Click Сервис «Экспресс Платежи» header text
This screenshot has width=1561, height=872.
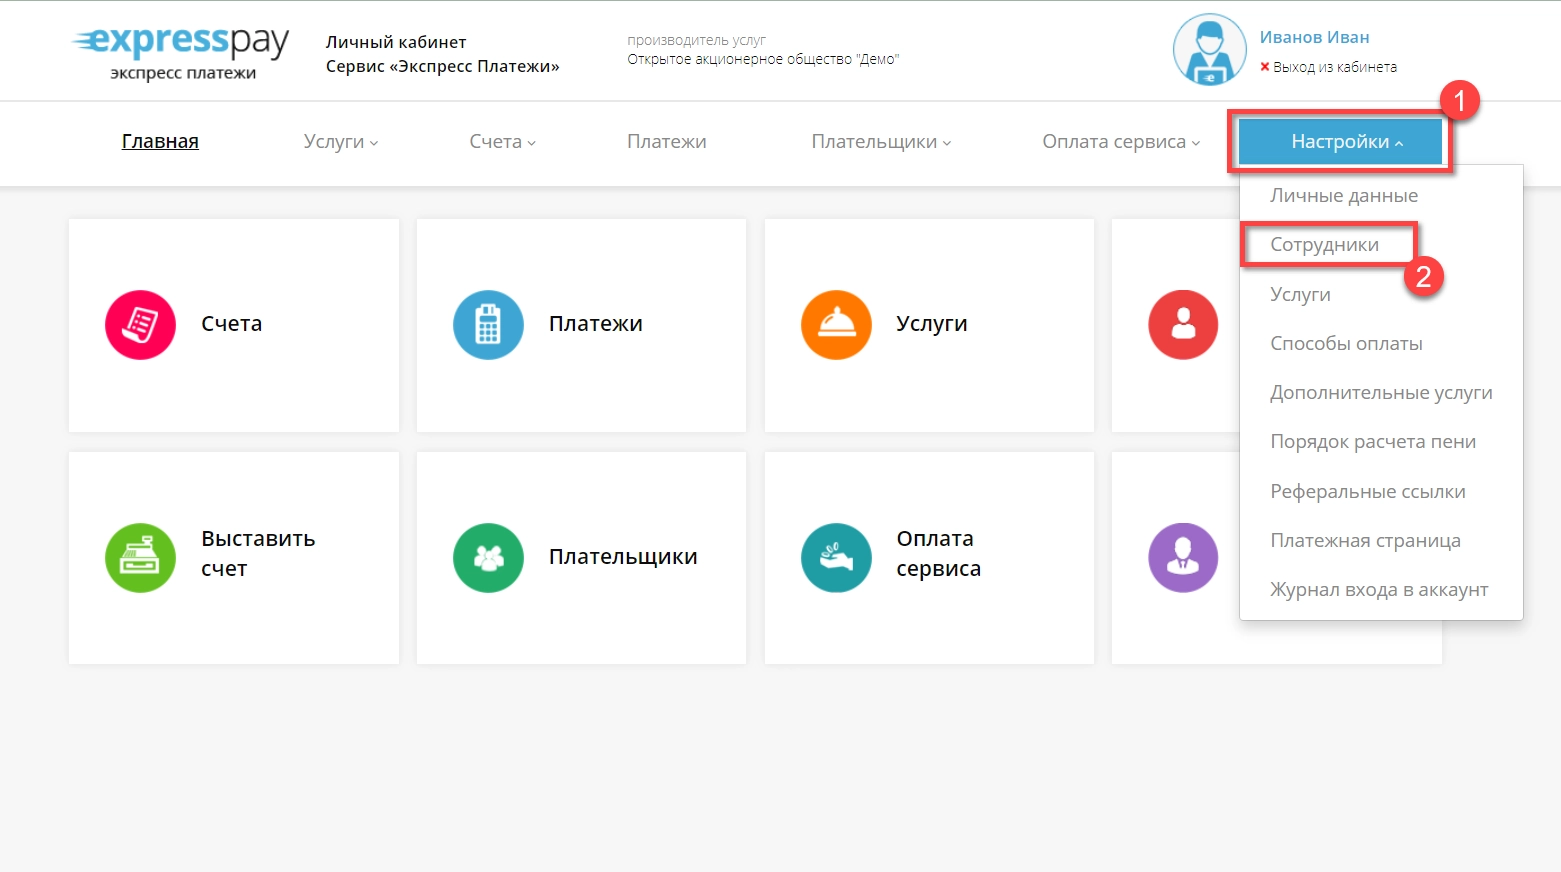tap(443, 66)
